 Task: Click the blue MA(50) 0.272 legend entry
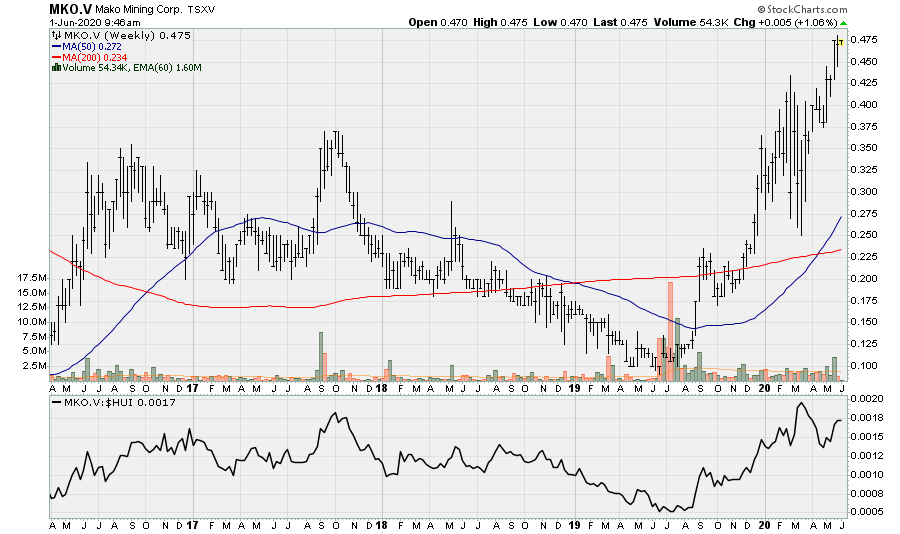(x=87, y=47)
